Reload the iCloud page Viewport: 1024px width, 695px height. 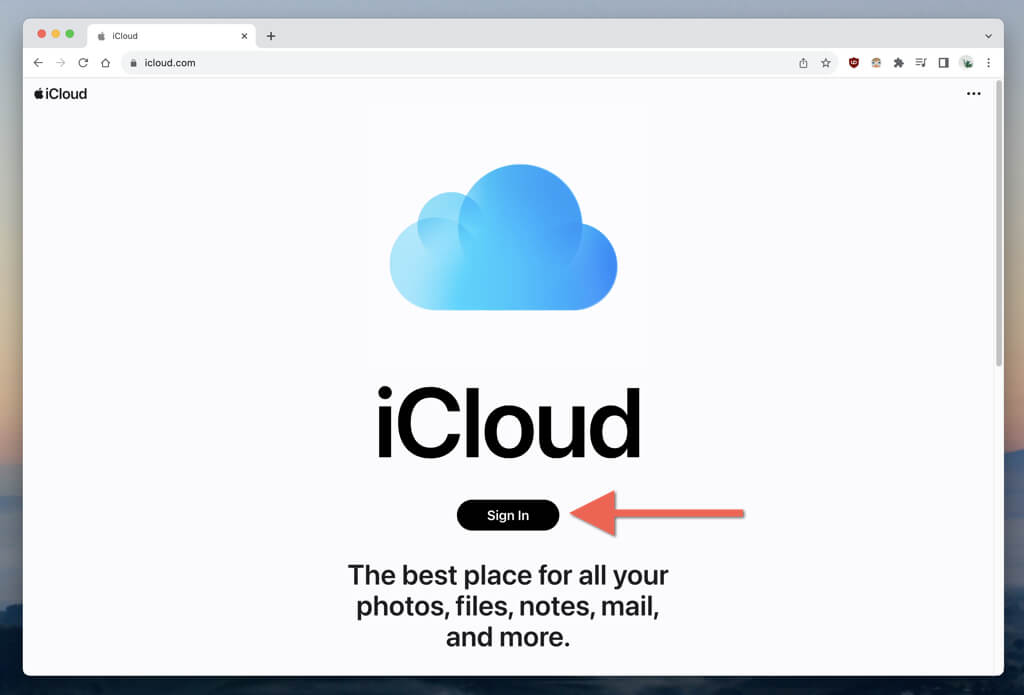pyautogui.click(x=83, y=63)
